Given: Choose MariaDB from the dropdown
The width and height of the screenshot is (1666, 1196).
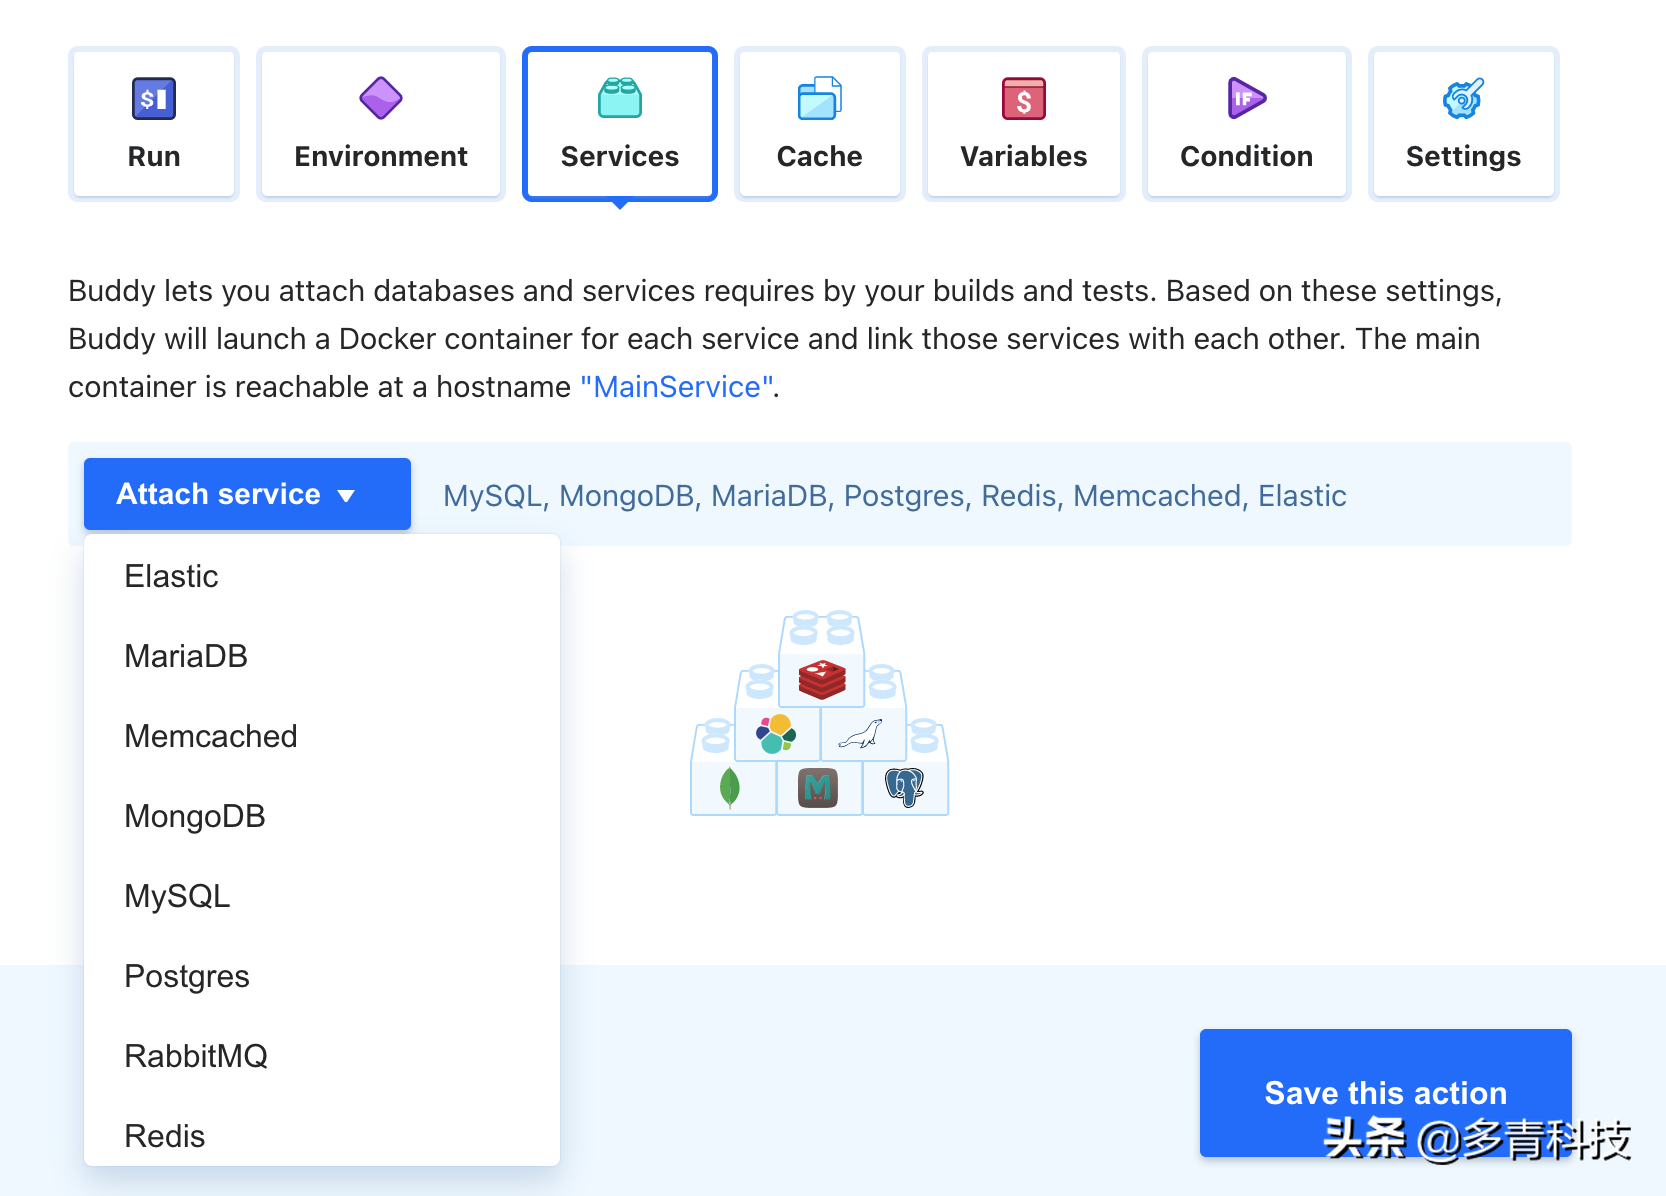Looking at the screenshot, I should tap(322, 656).
